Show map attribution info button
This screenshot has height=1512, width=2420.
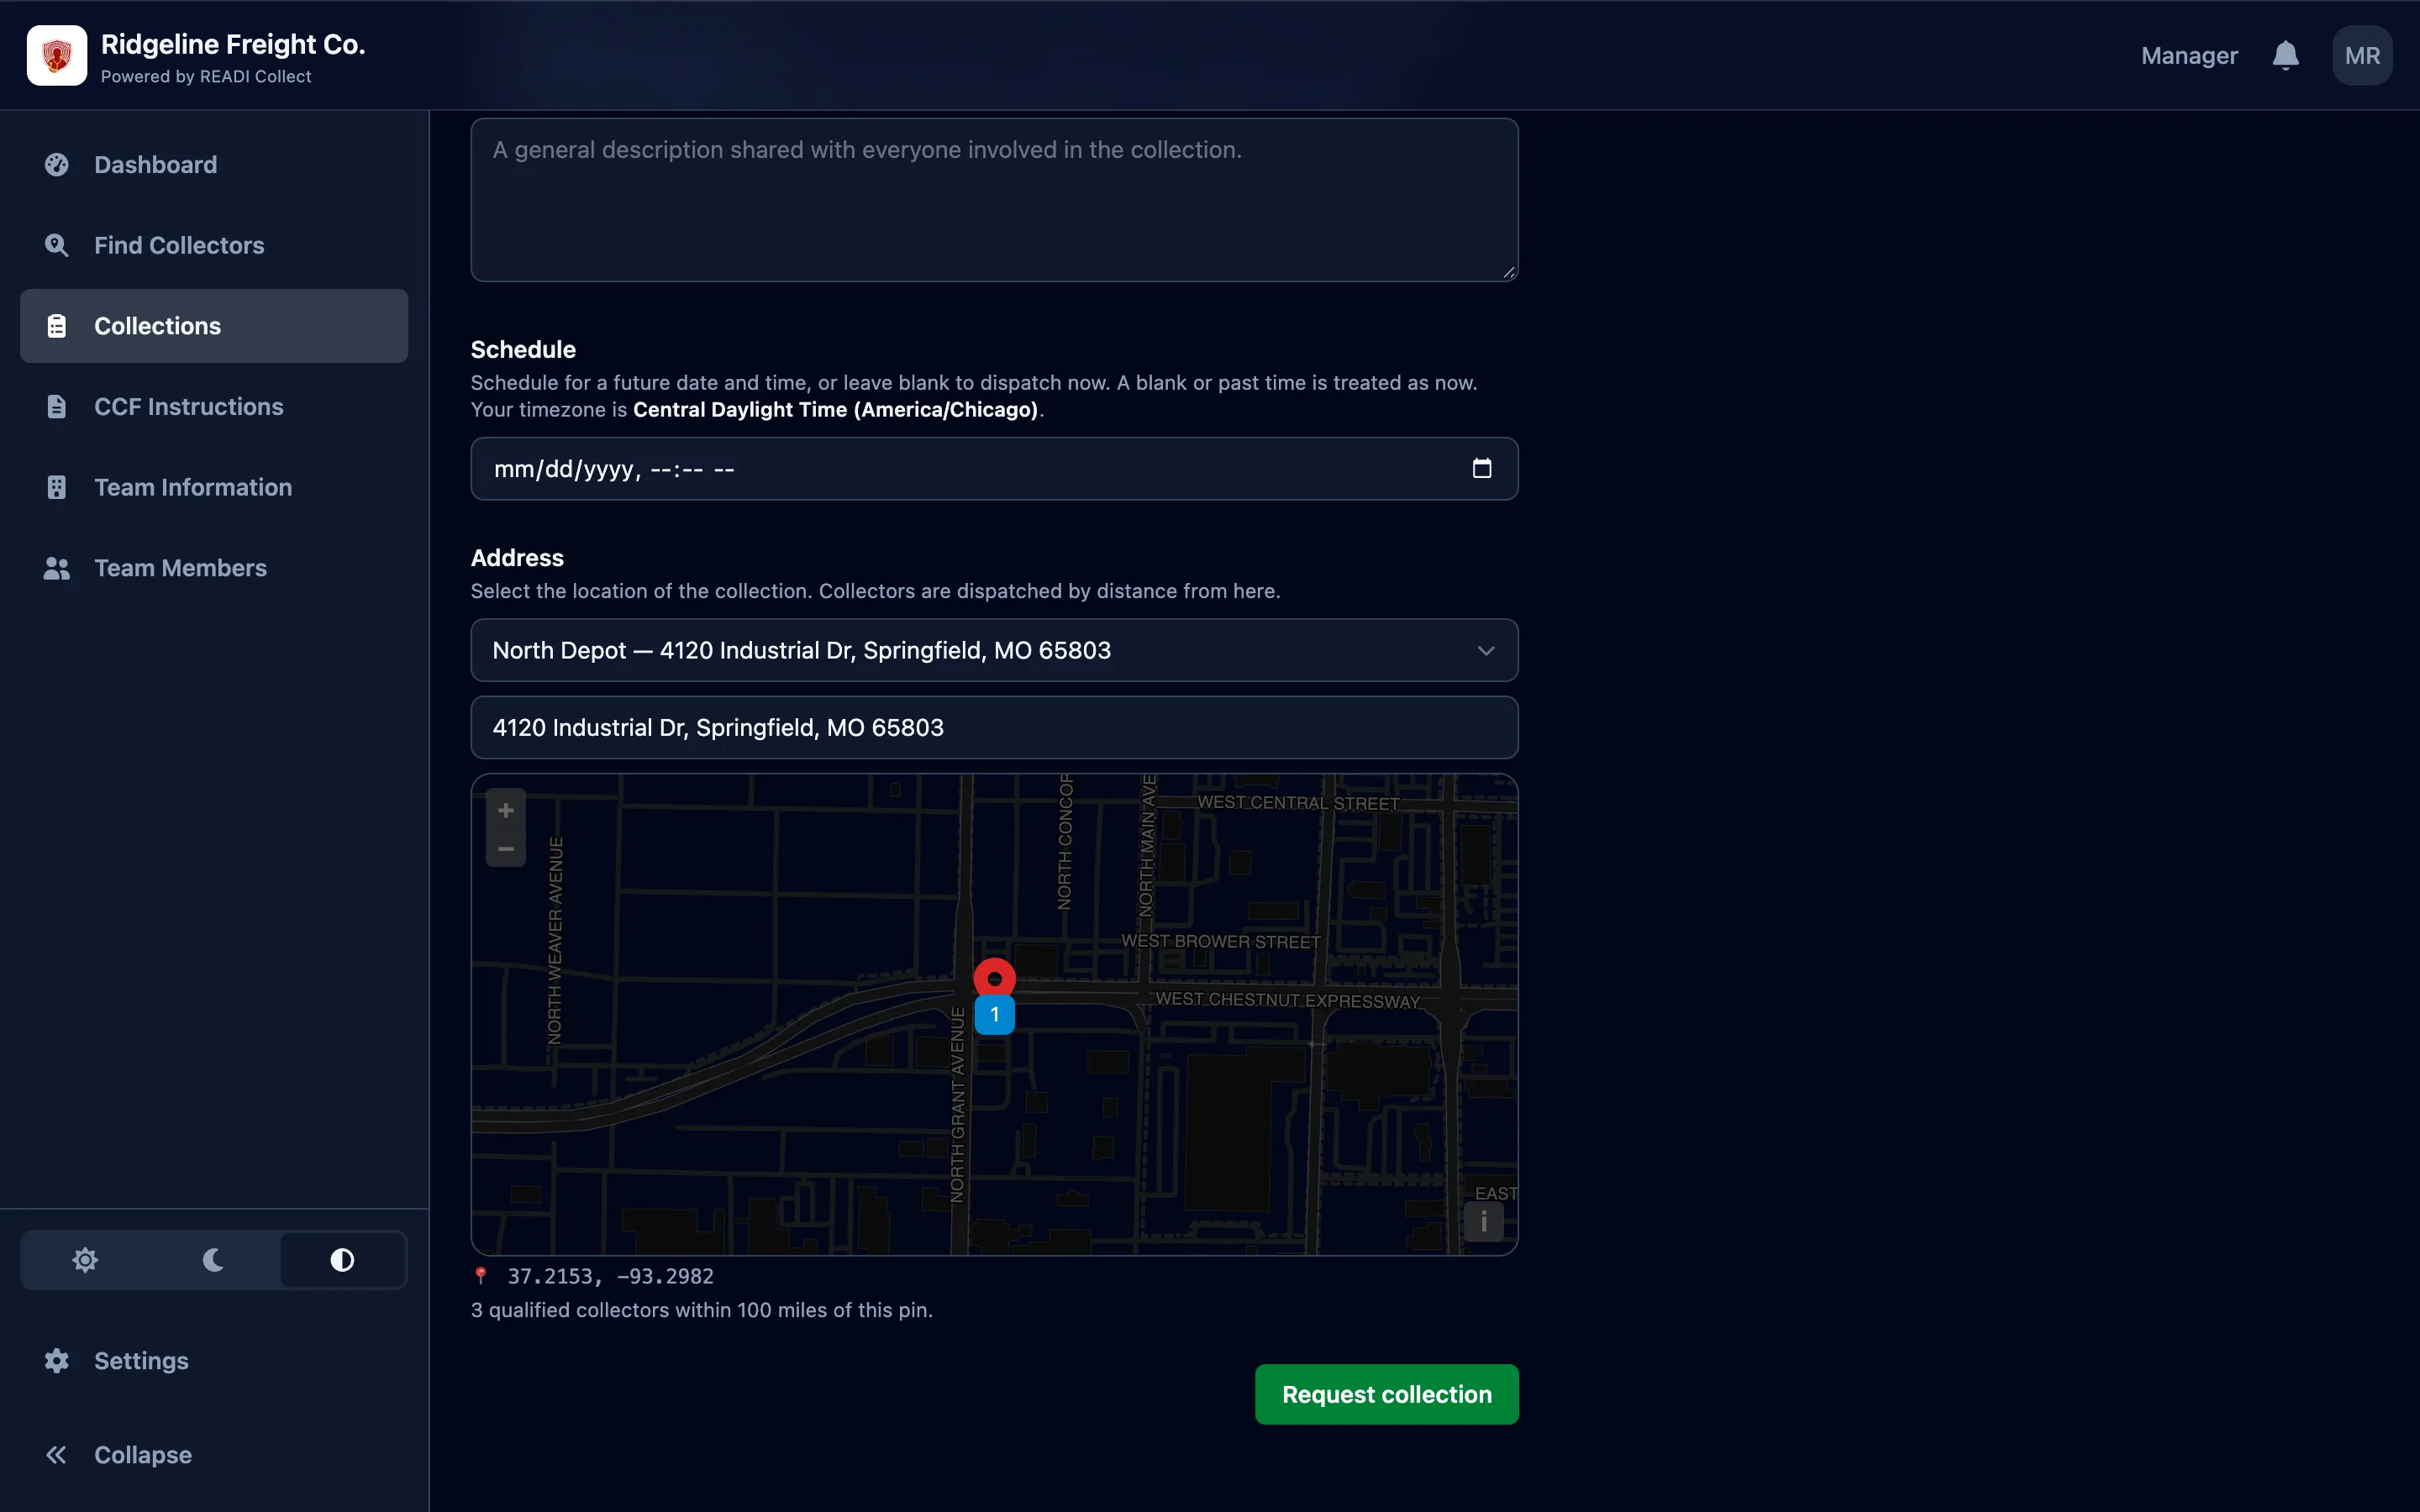tap(1484, 1221)
